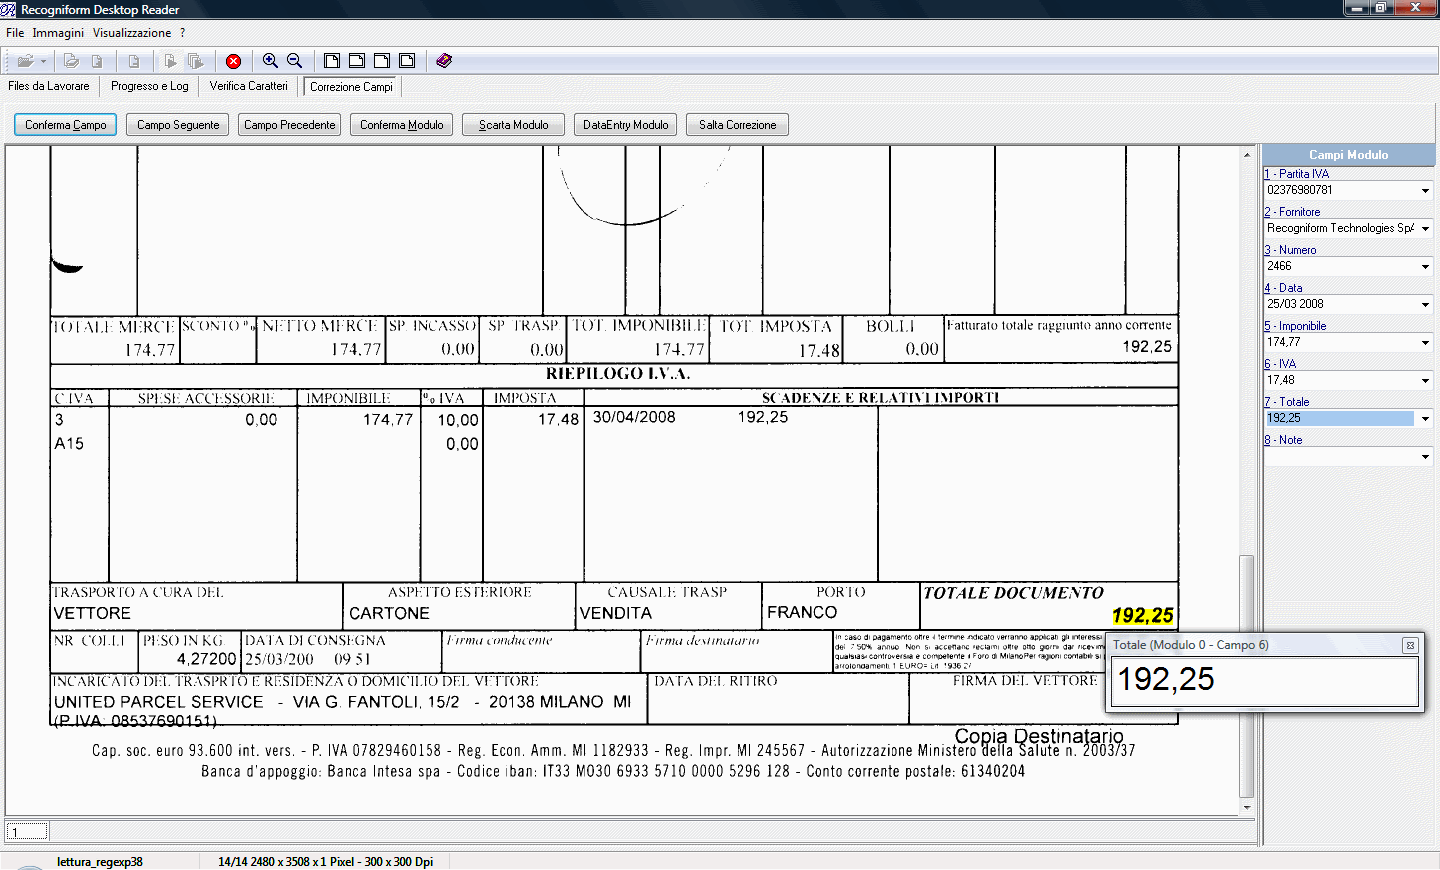Click the document view scroll up arrow
The height and width of the screenshot is (870, 1440).
coord(1246,155)
